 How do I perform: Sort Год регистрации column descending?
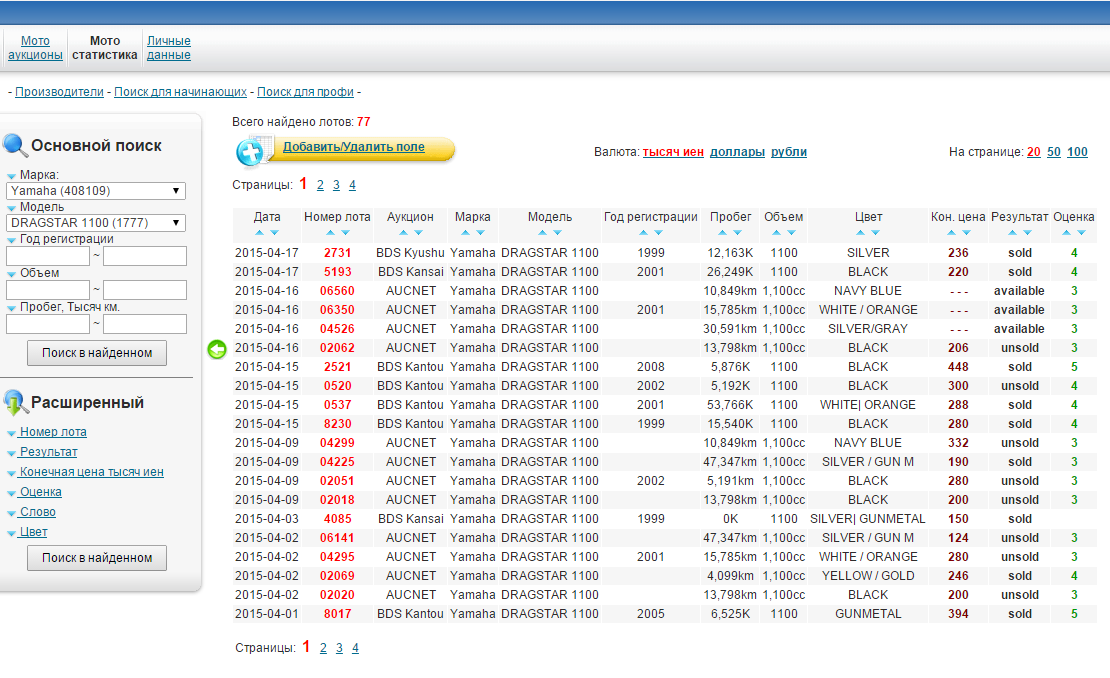point(658,233)
